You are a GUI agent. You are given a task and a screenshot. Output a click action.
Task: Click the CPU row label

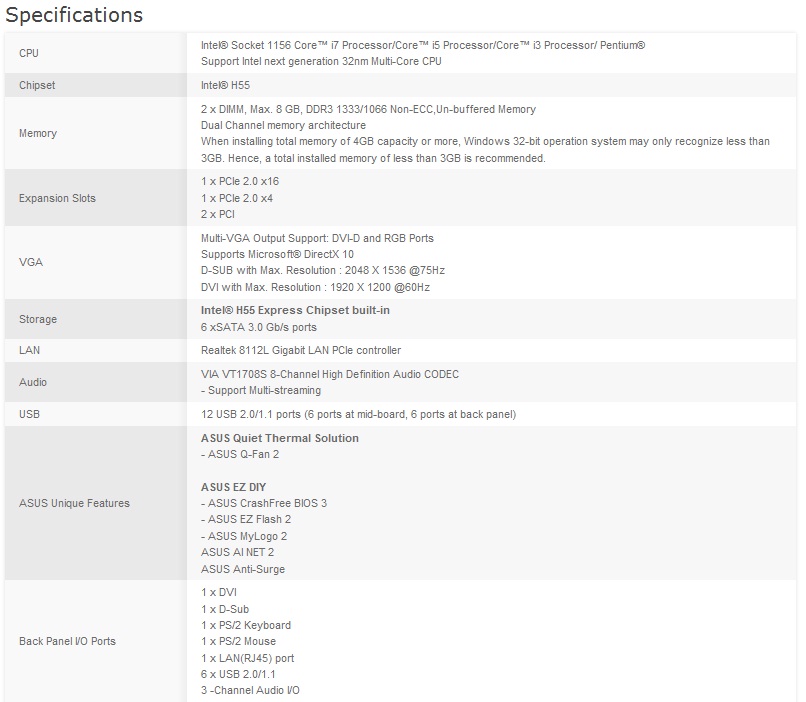pos(29,53)
